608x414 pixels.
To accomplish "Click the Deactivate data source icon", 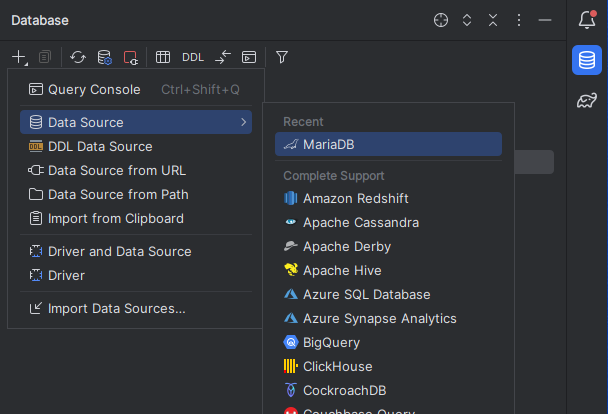I will 130,57.
